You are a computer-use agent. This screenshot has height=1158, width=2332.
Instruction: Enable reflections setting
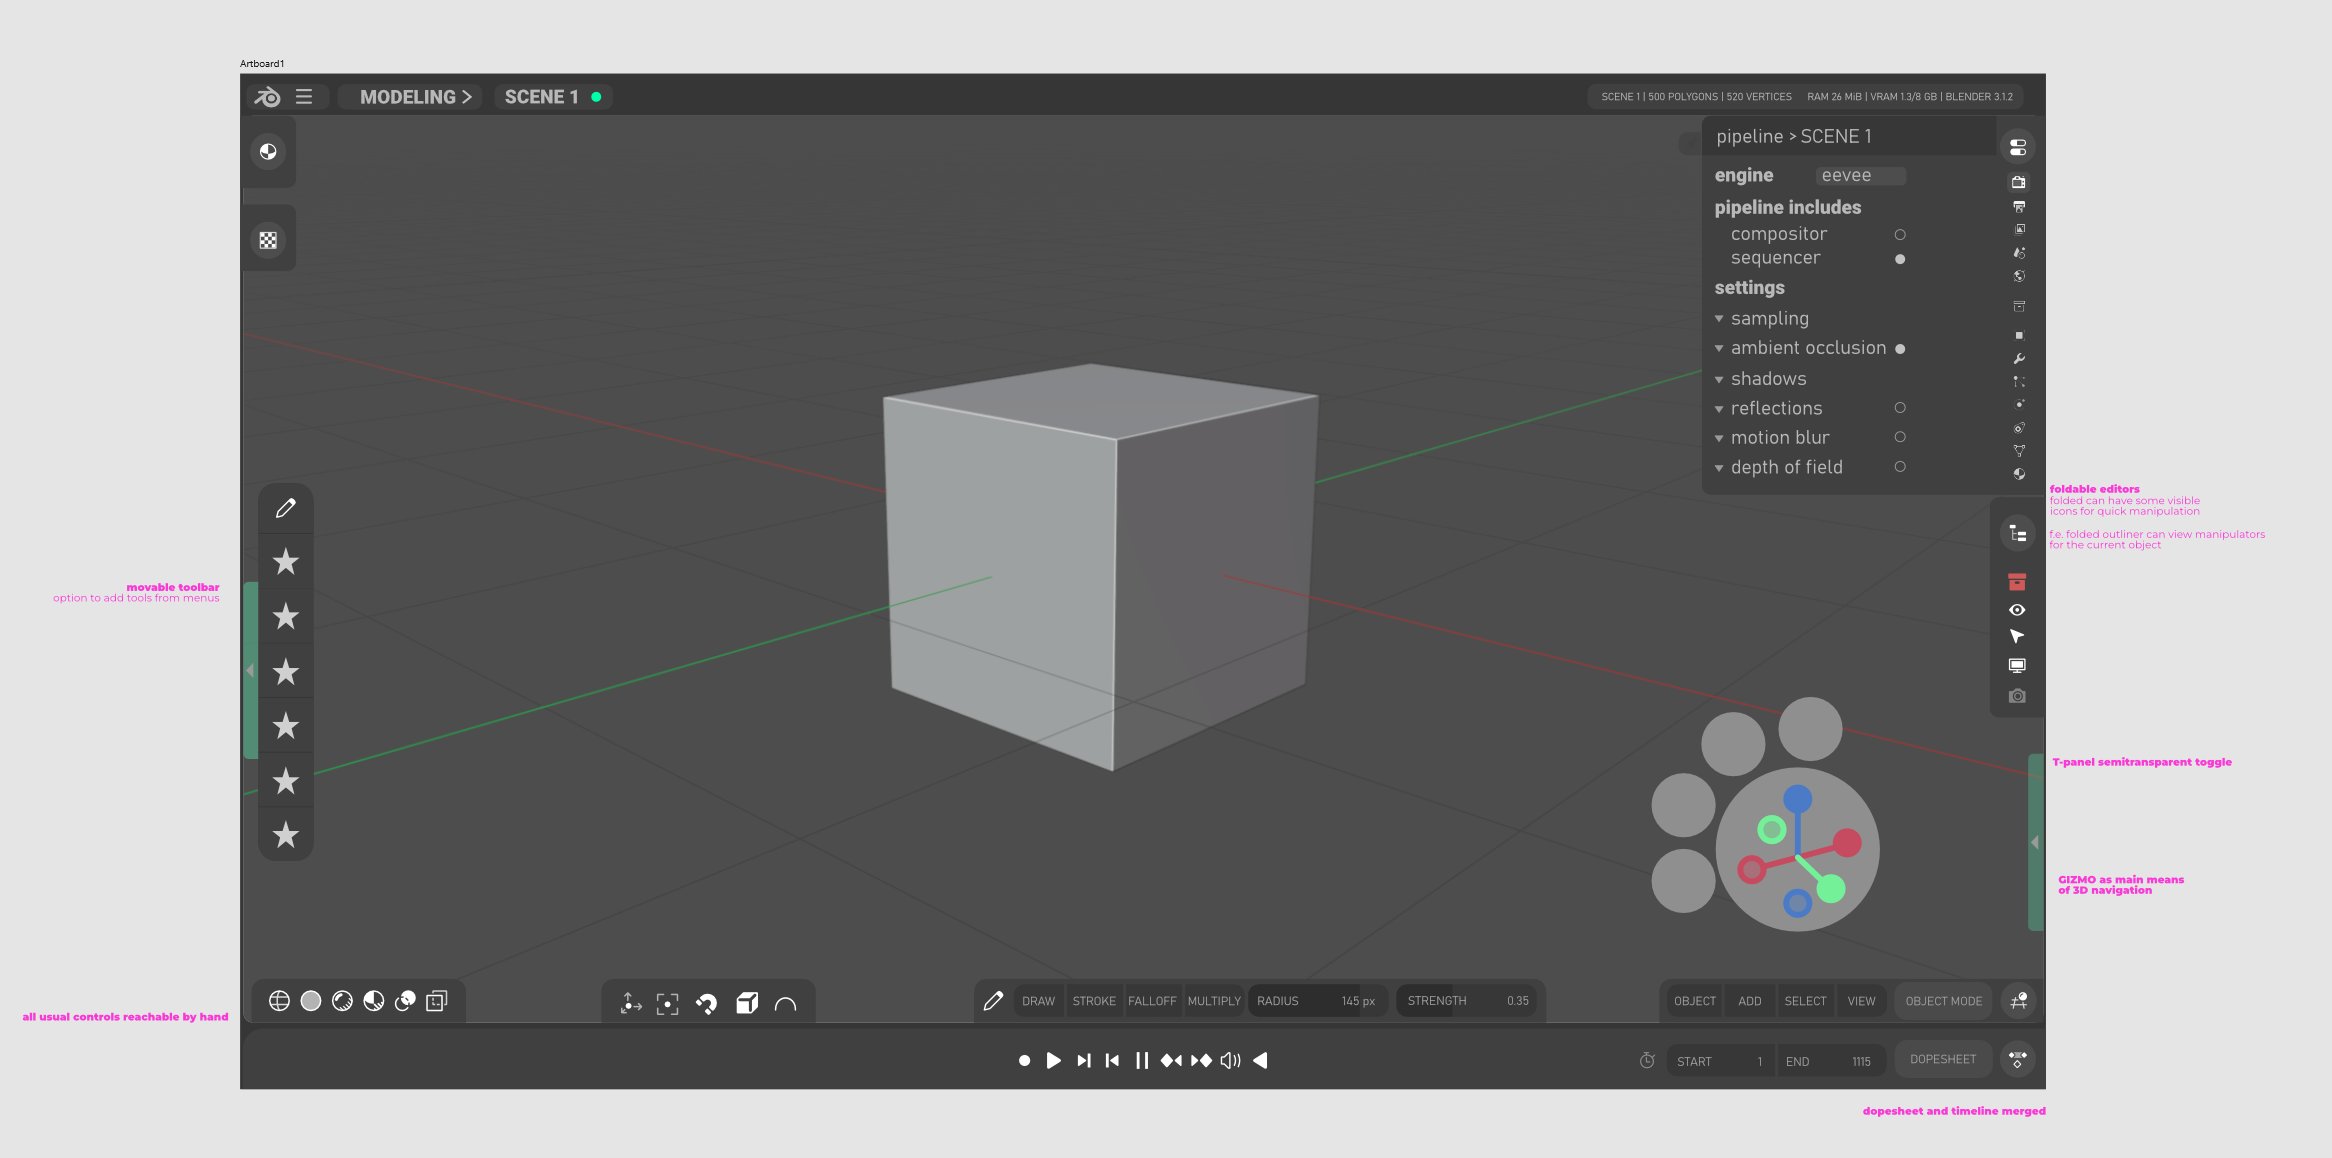tap(1900, 408)
